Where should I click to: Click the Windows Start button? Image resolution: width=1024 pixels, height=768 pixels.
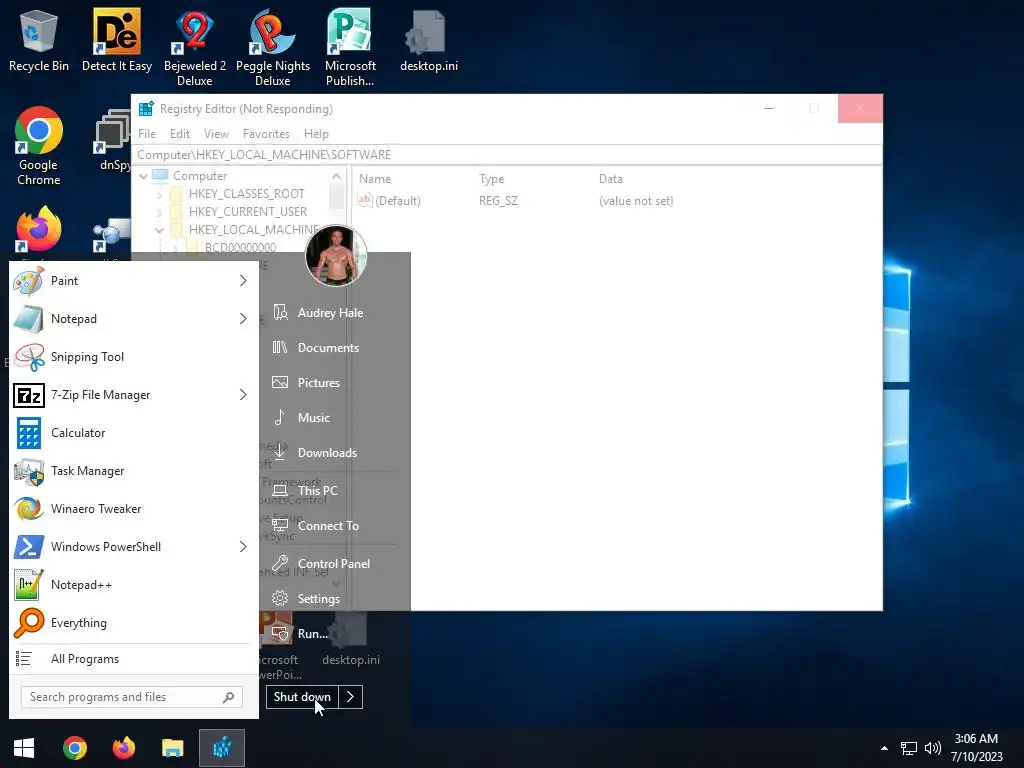click(24, 748)
